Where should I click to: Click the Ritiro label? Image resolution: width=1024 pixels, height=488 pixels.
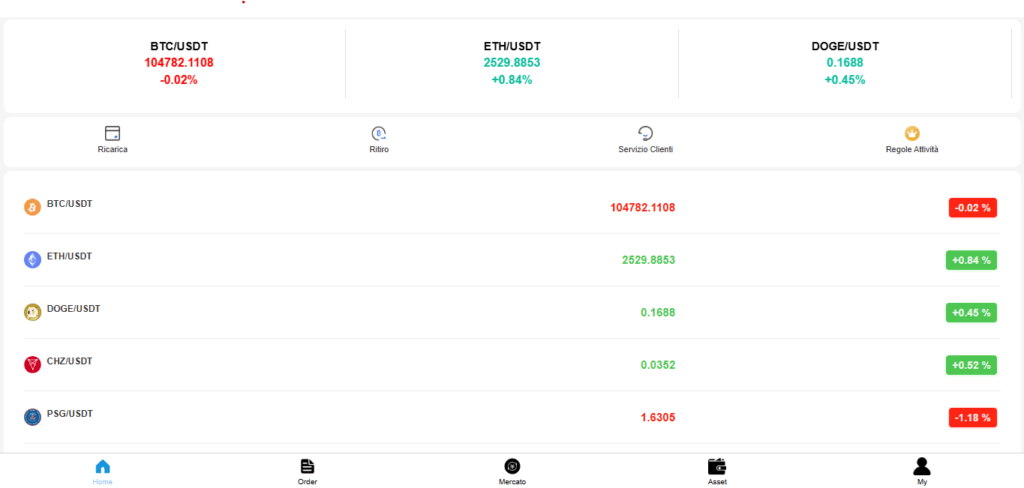(x=379, y=150)
